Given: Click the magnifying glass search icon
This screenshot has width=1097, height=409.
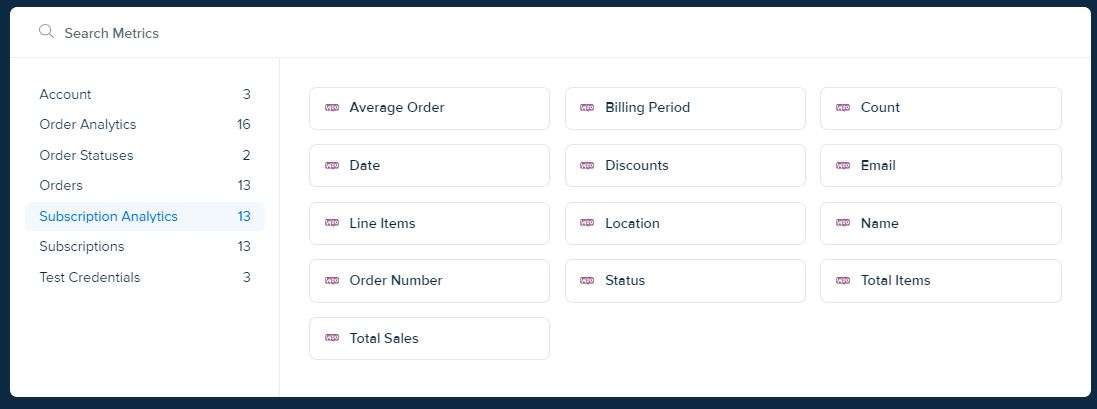Looking at the screenshot, I should pyautogui.click(x=46, y=32).
